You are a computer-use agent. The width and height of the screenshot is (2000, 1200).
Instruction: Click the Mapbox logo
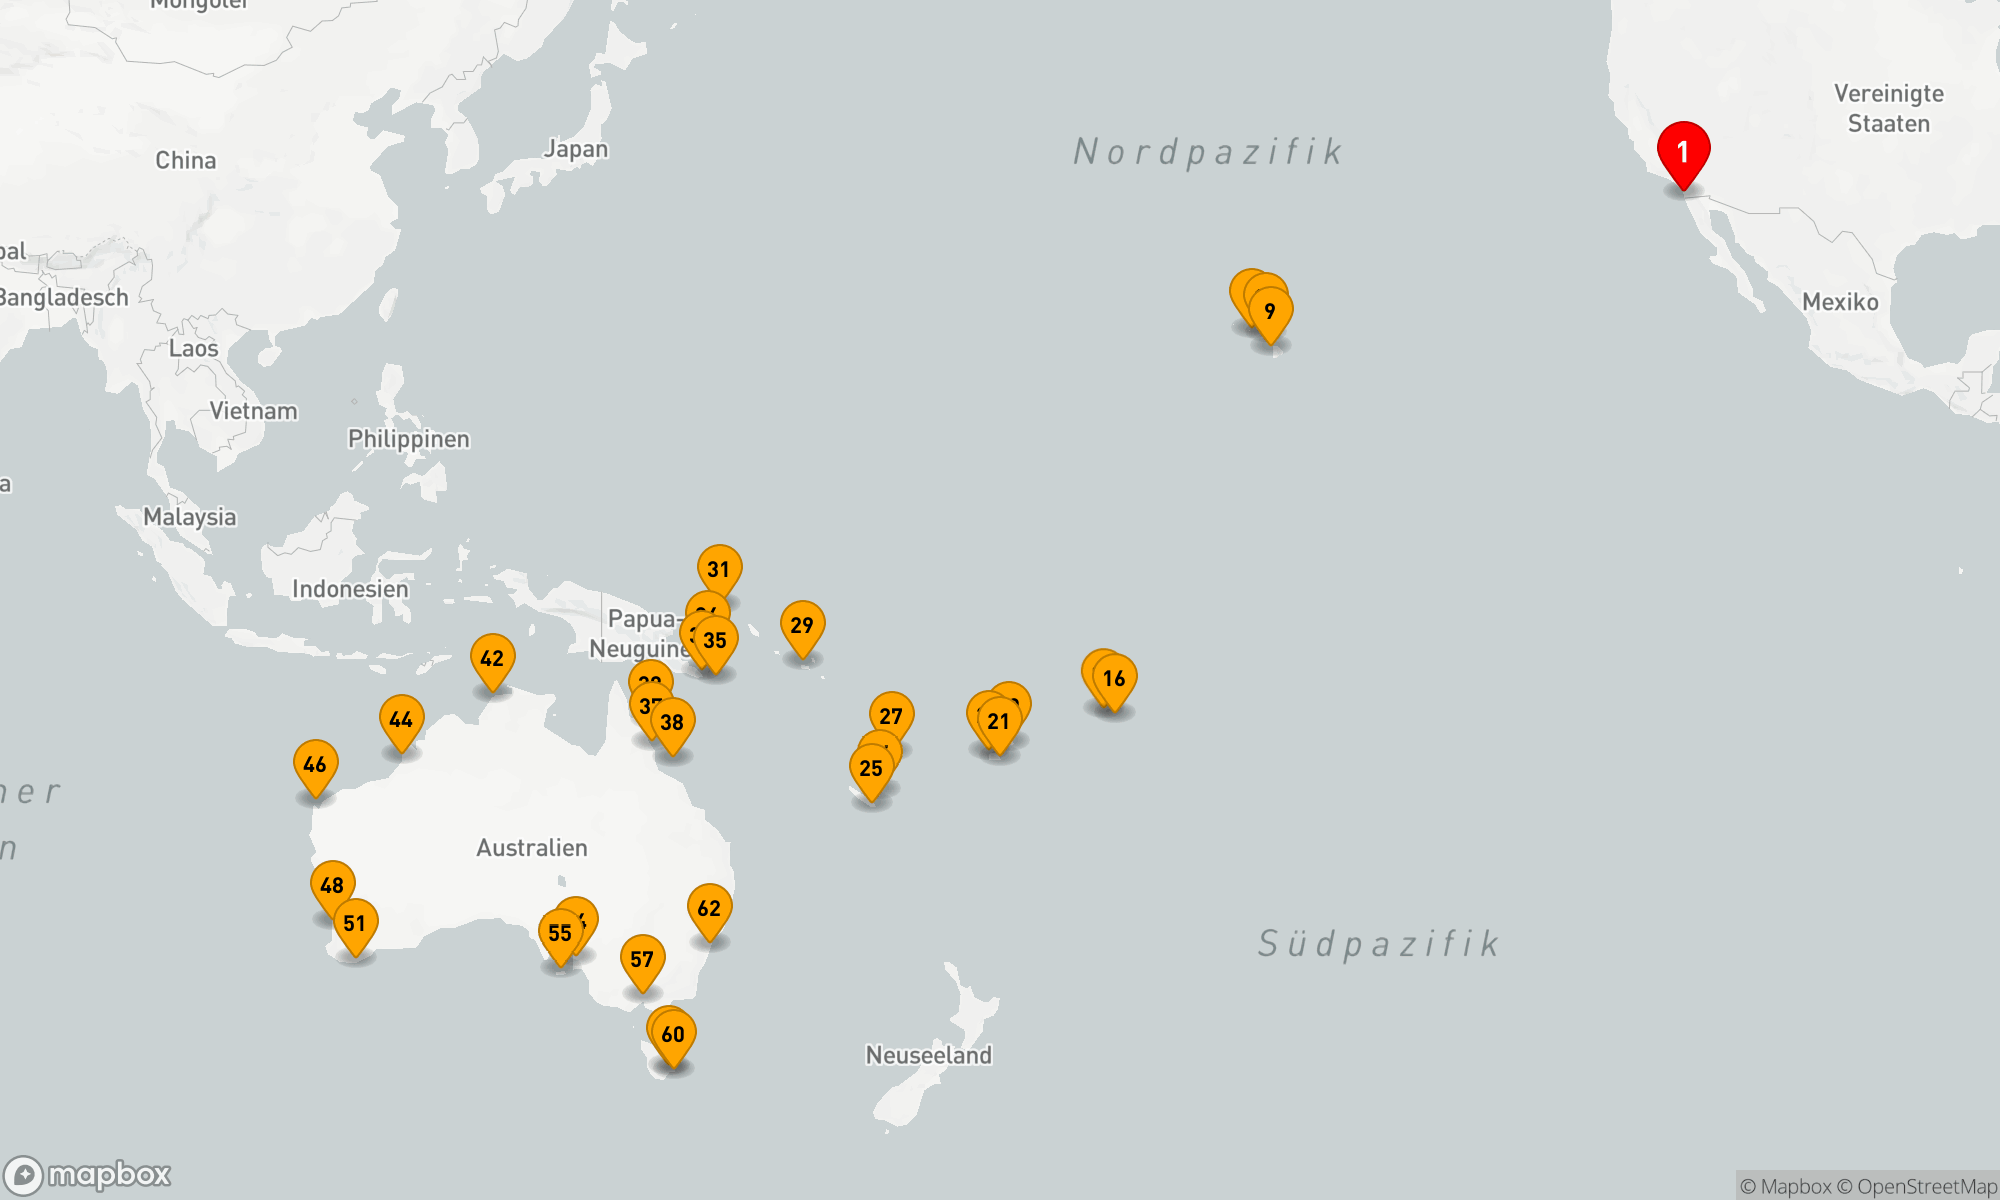[x=88, y=1175]
